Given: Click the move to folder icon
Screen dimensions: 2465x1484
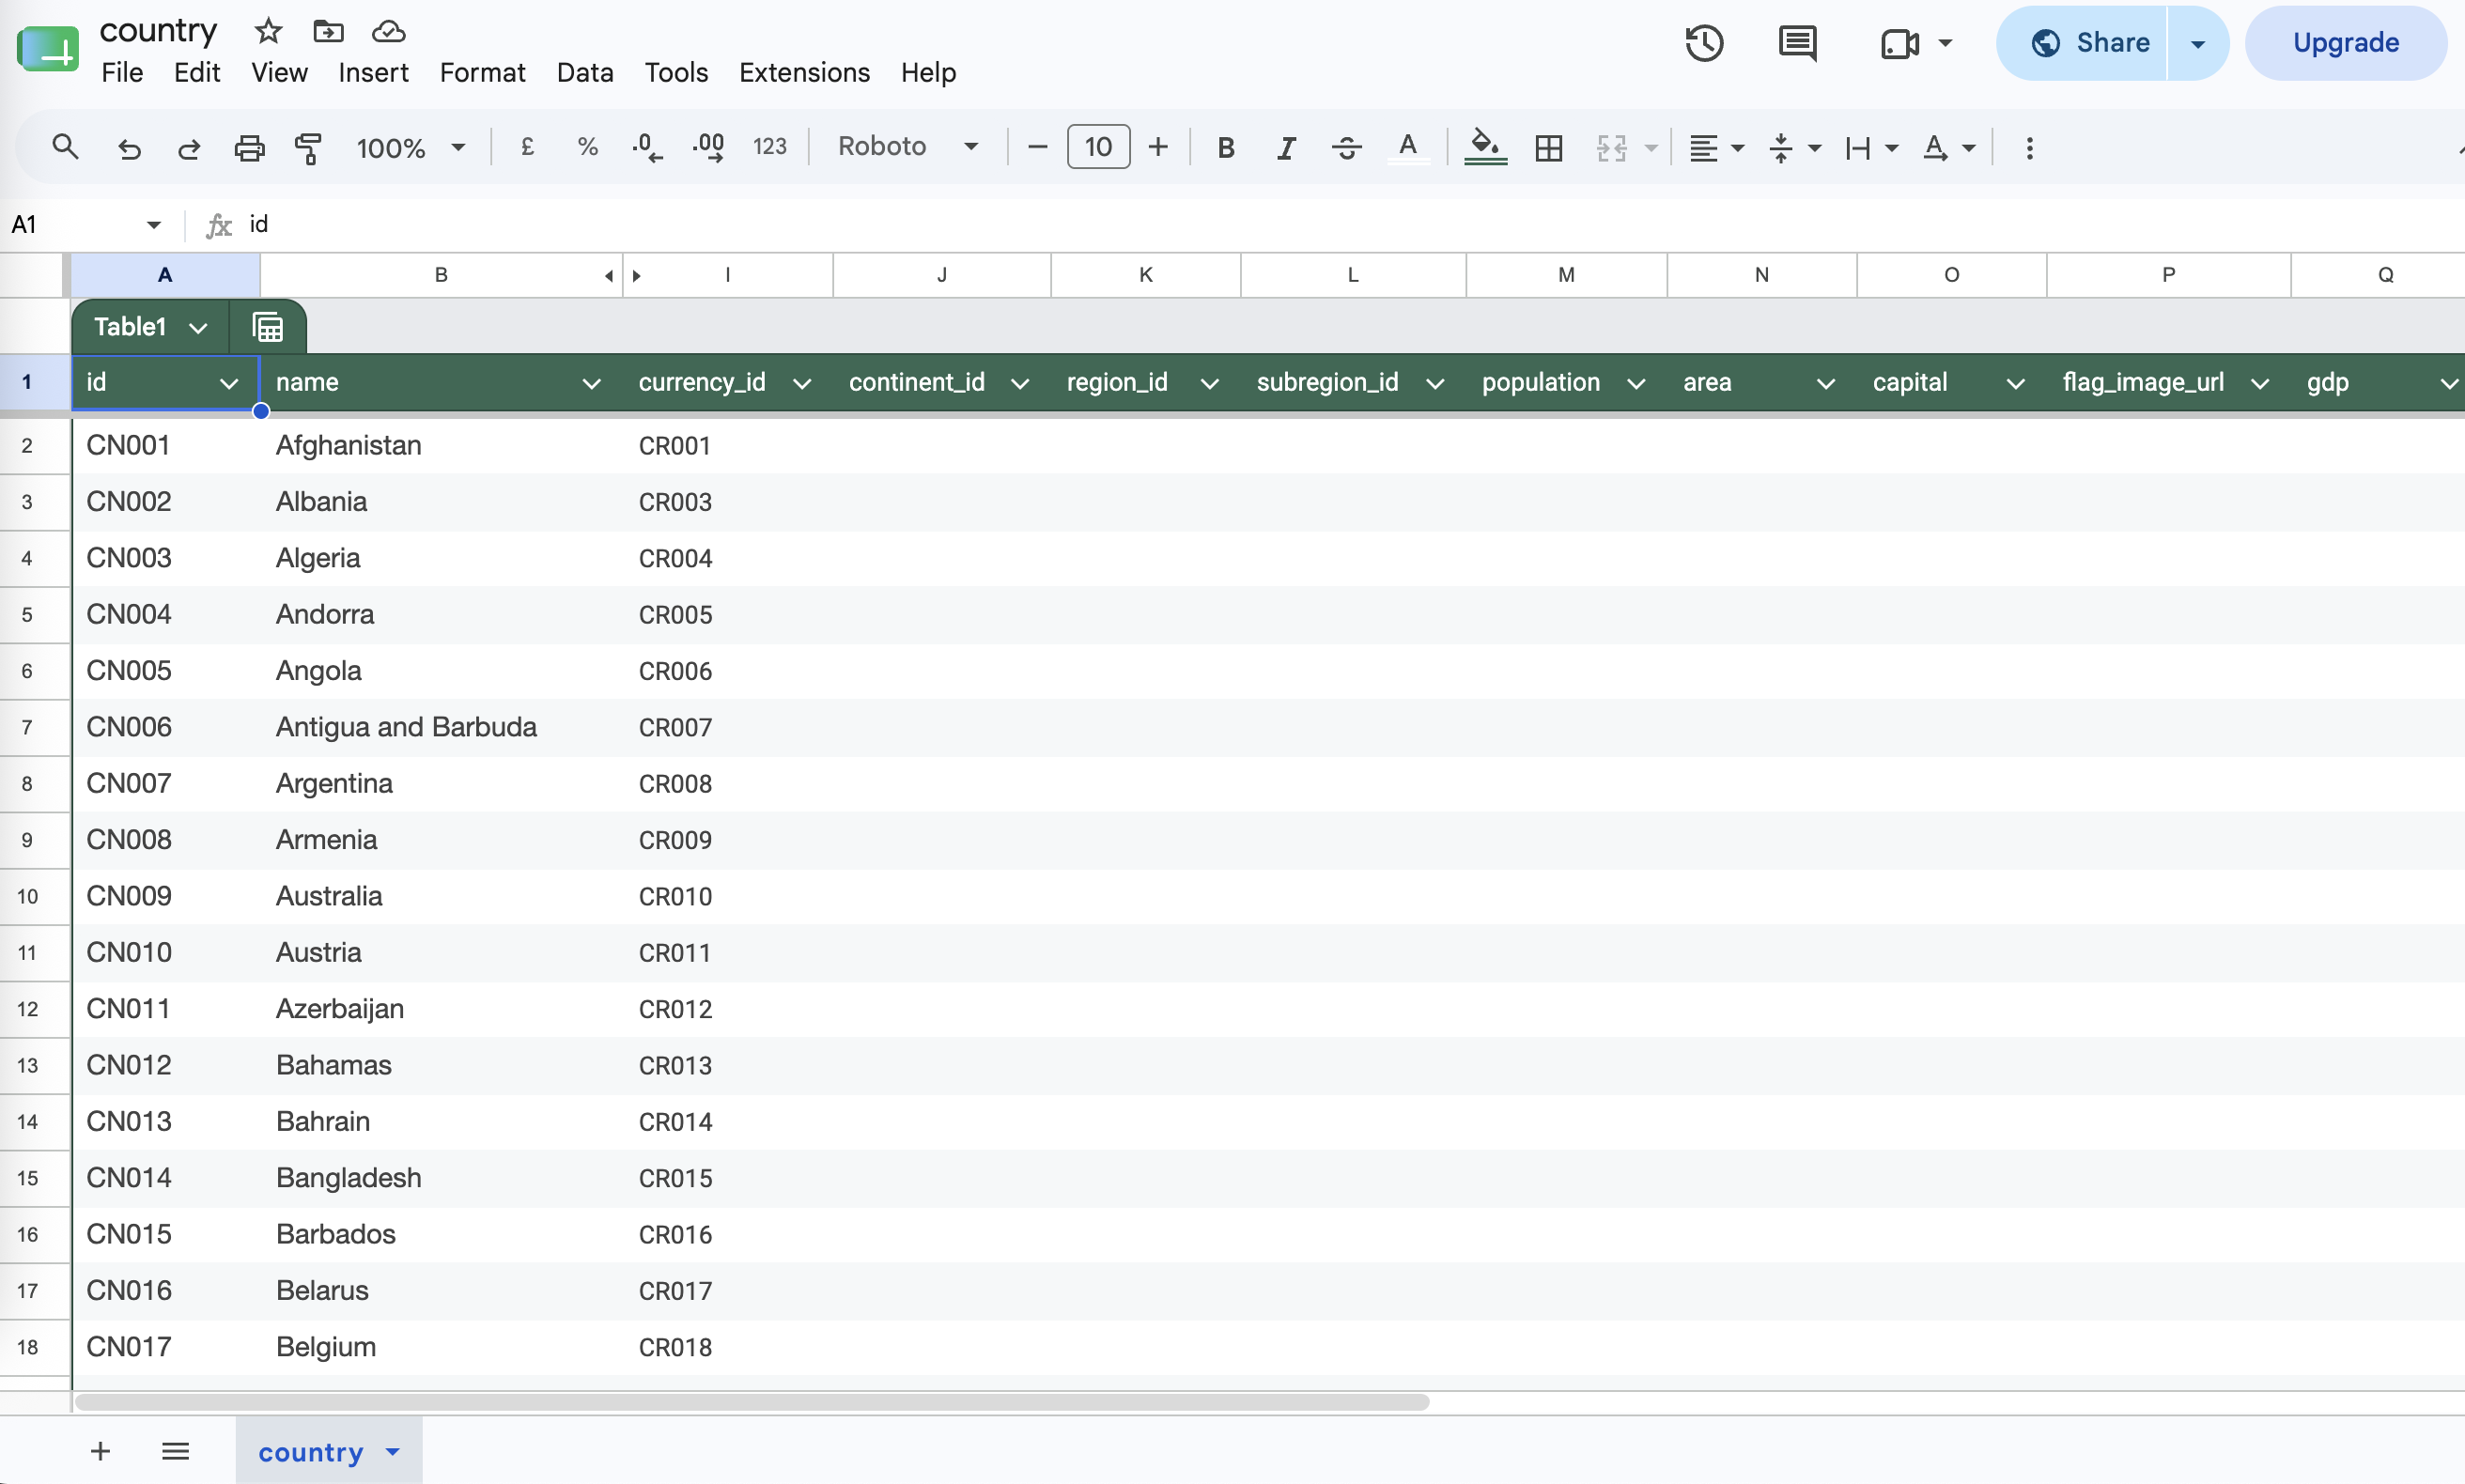Looking at the screenshot, I should pos(328,31).
